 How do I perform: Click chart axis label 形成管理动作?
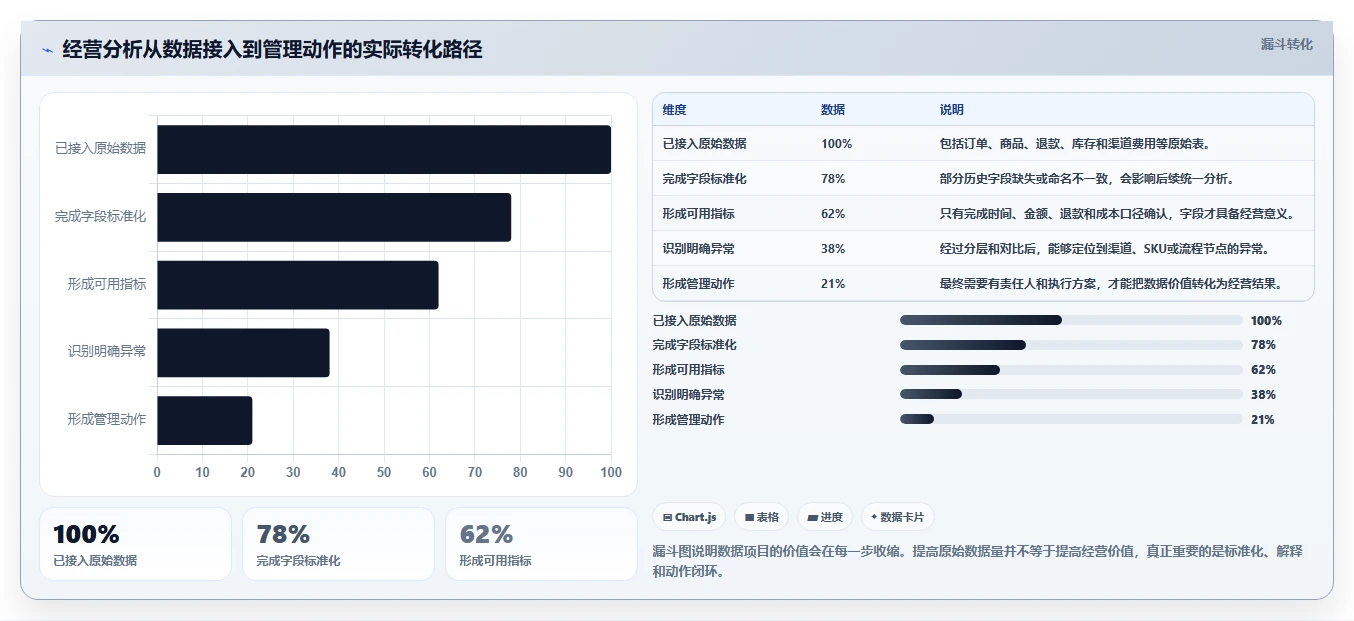pos(107,420)
